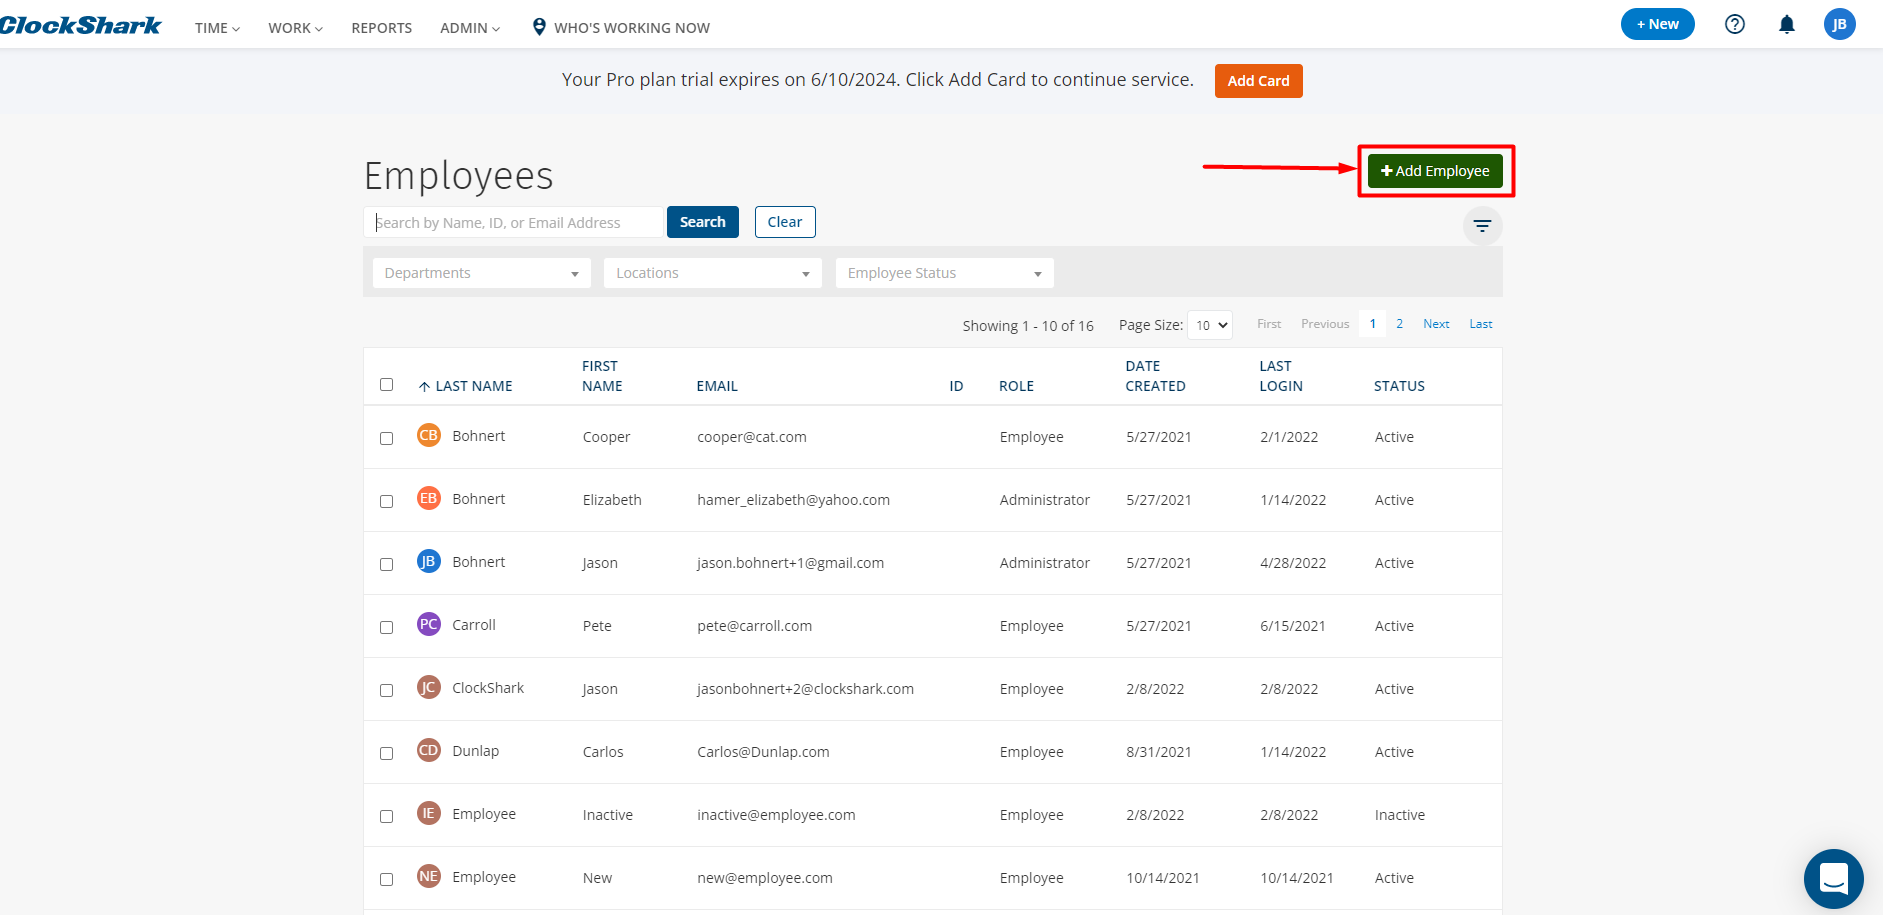Check the select-all employees checkbox

click(x=387, y=385)
